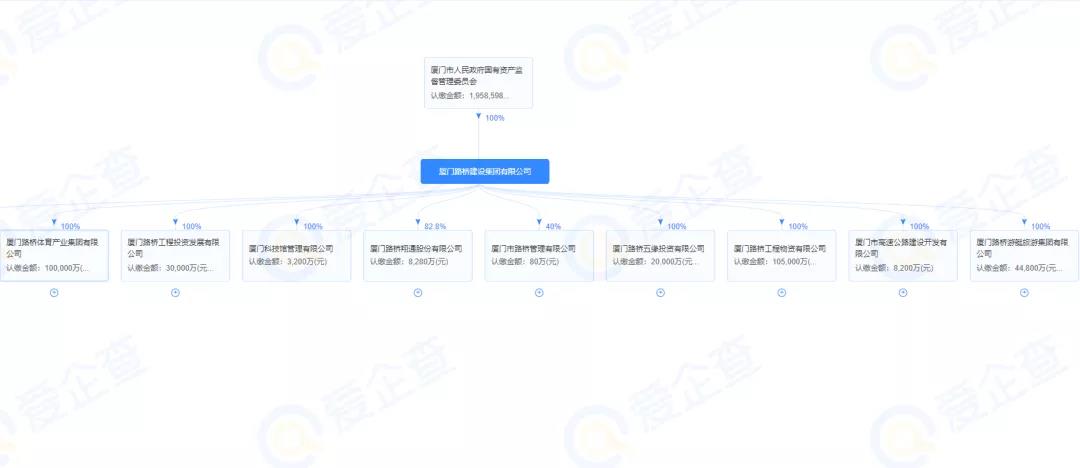This screenshot has height=468, width=1080.
Task: Open the 厦门科技馆管理有限公司 company card
Action: (296, 256)
